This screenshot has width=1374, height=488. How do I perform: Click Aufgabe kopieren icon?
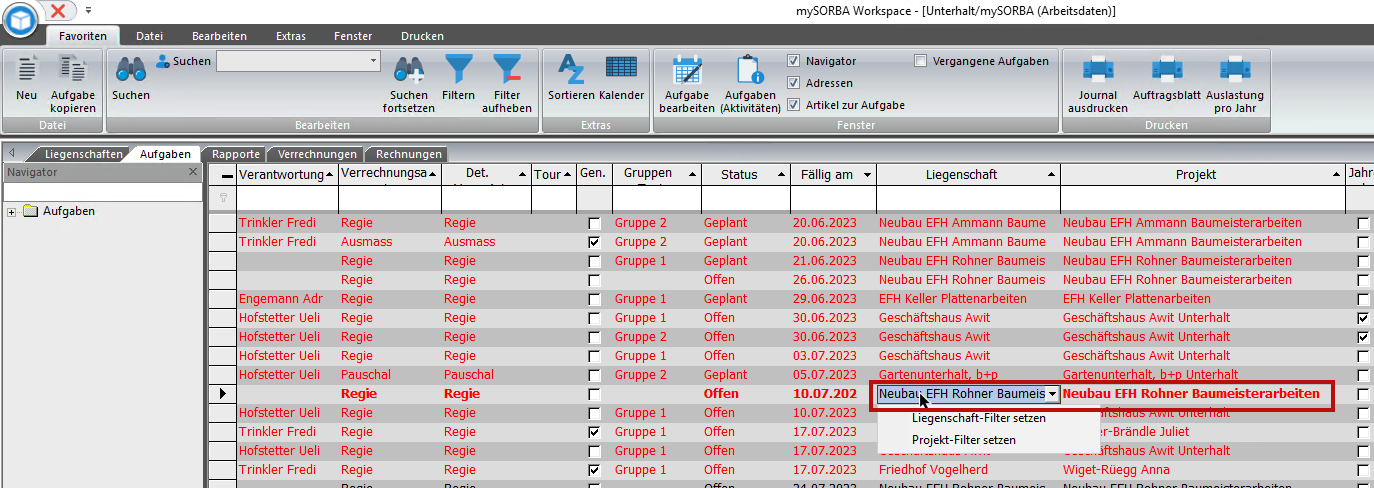tap(73, 69)
